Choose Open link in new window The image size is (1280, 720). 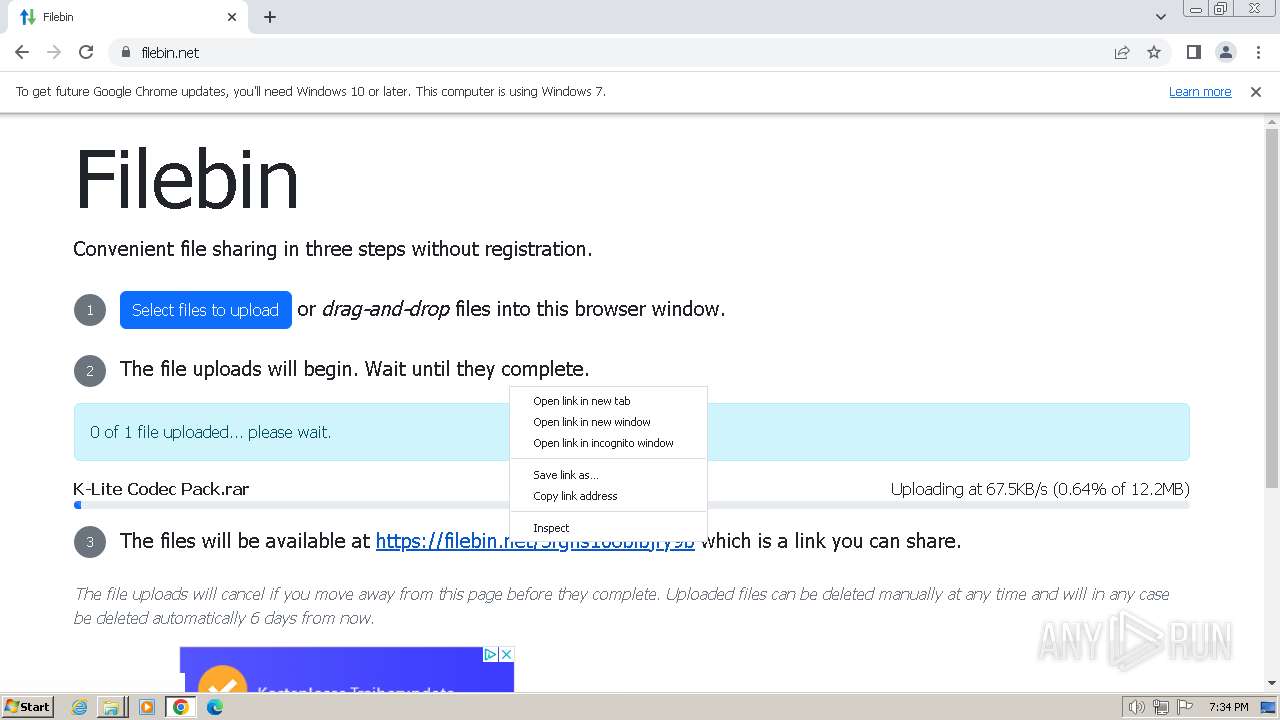point(608,422)
